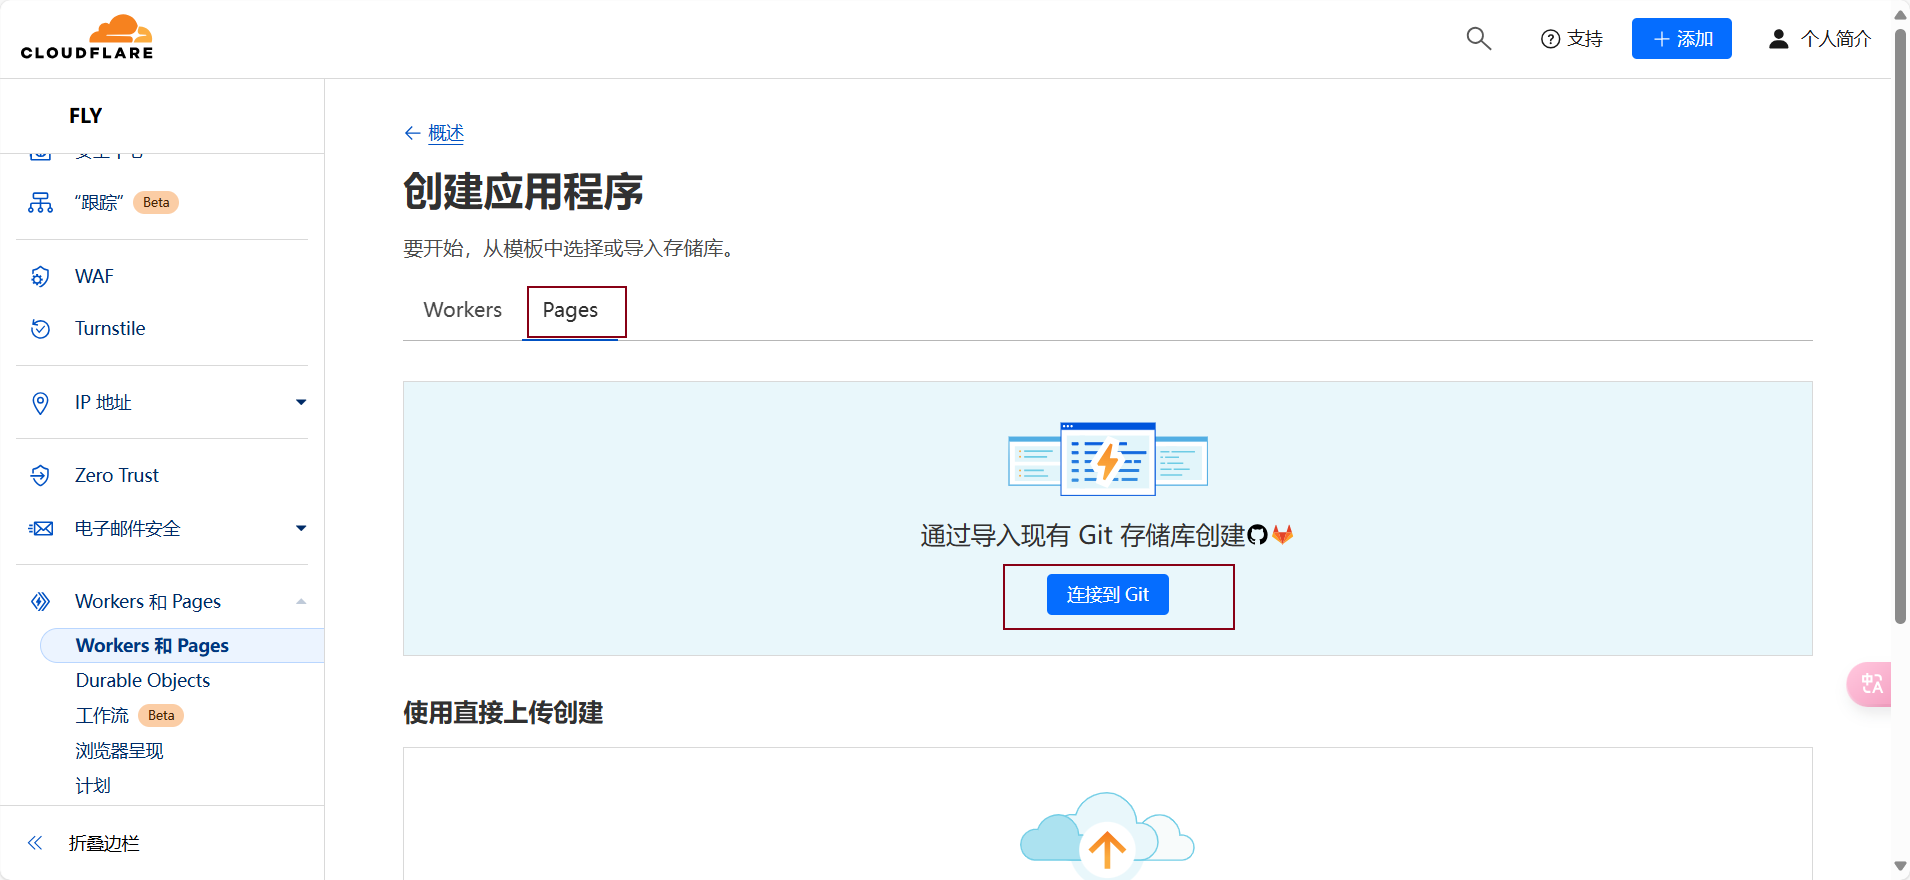Viewport: 1910px width, 880px height.
Task: Open Turnstile in the sidebar
Action: 110,329
